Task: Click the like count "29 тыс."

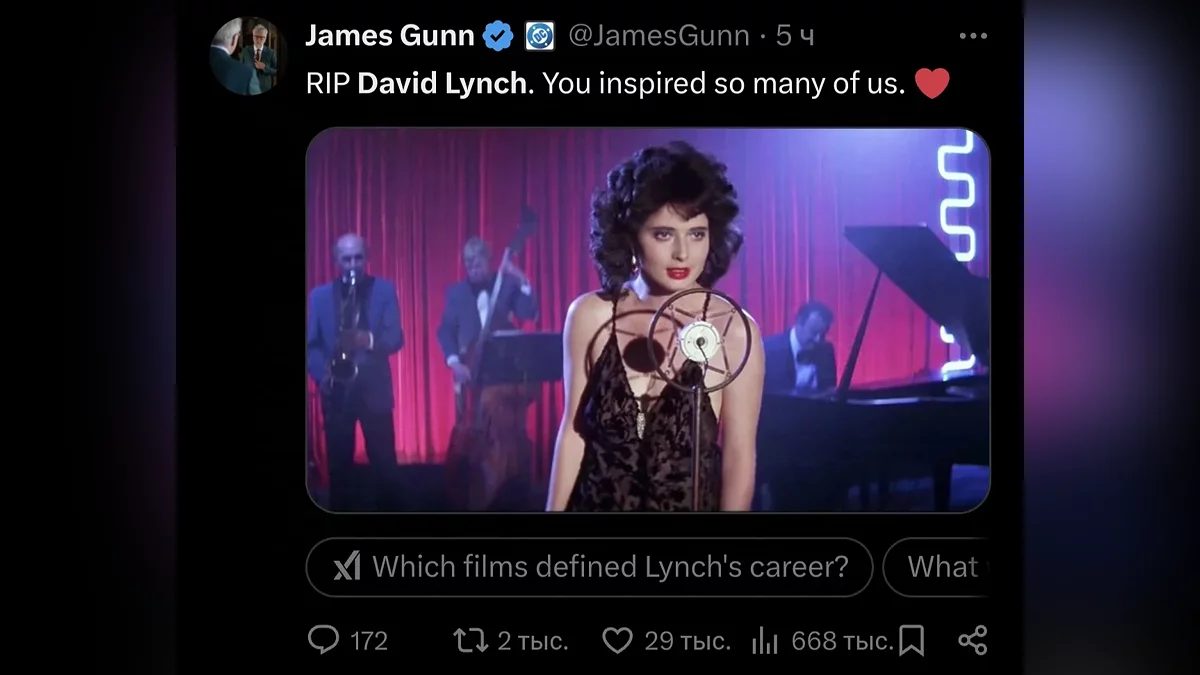Action: [x=687, y=640]
